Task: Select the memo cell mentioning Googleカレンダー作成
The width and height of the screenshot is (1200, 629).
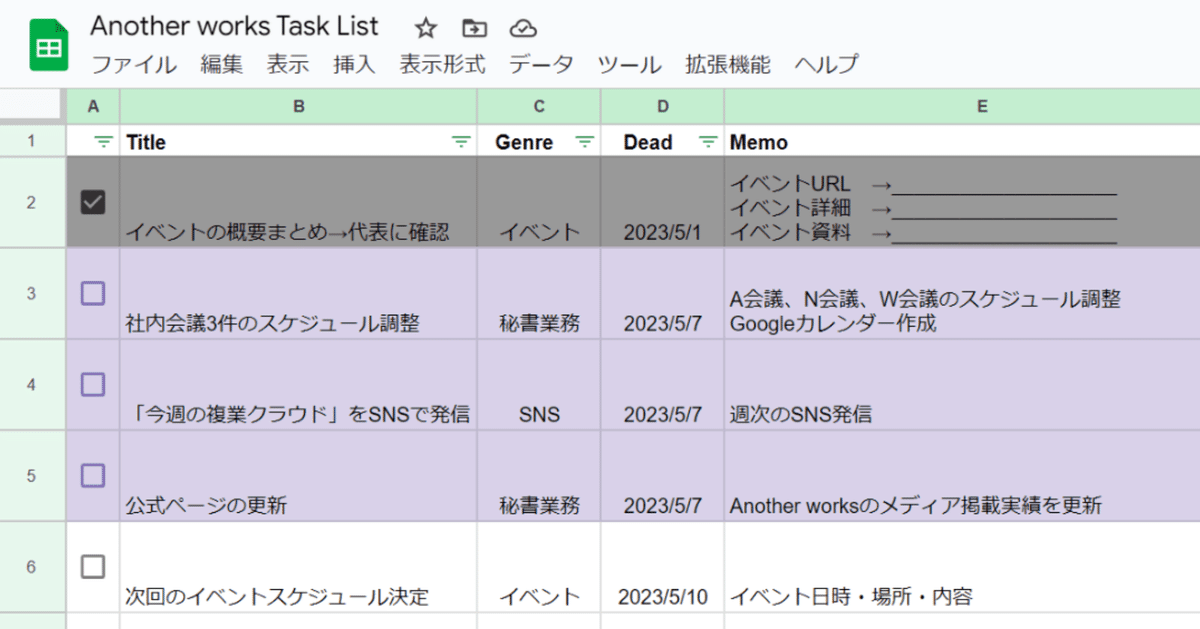Action: coord(962,293)
